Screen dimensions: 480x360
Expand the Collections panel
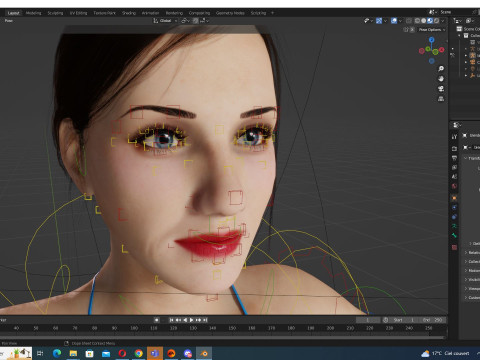click(x=472, y=262)
